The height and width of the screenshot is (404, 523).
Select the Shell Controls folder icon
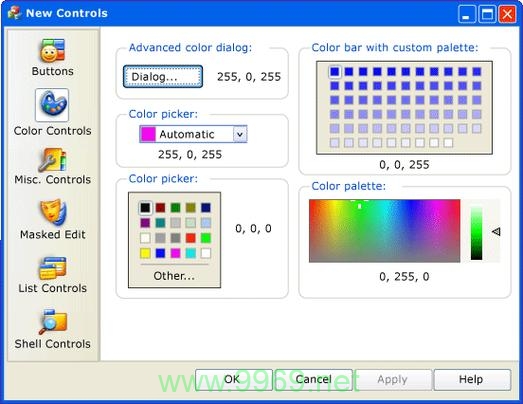click(x=53, y=322)
